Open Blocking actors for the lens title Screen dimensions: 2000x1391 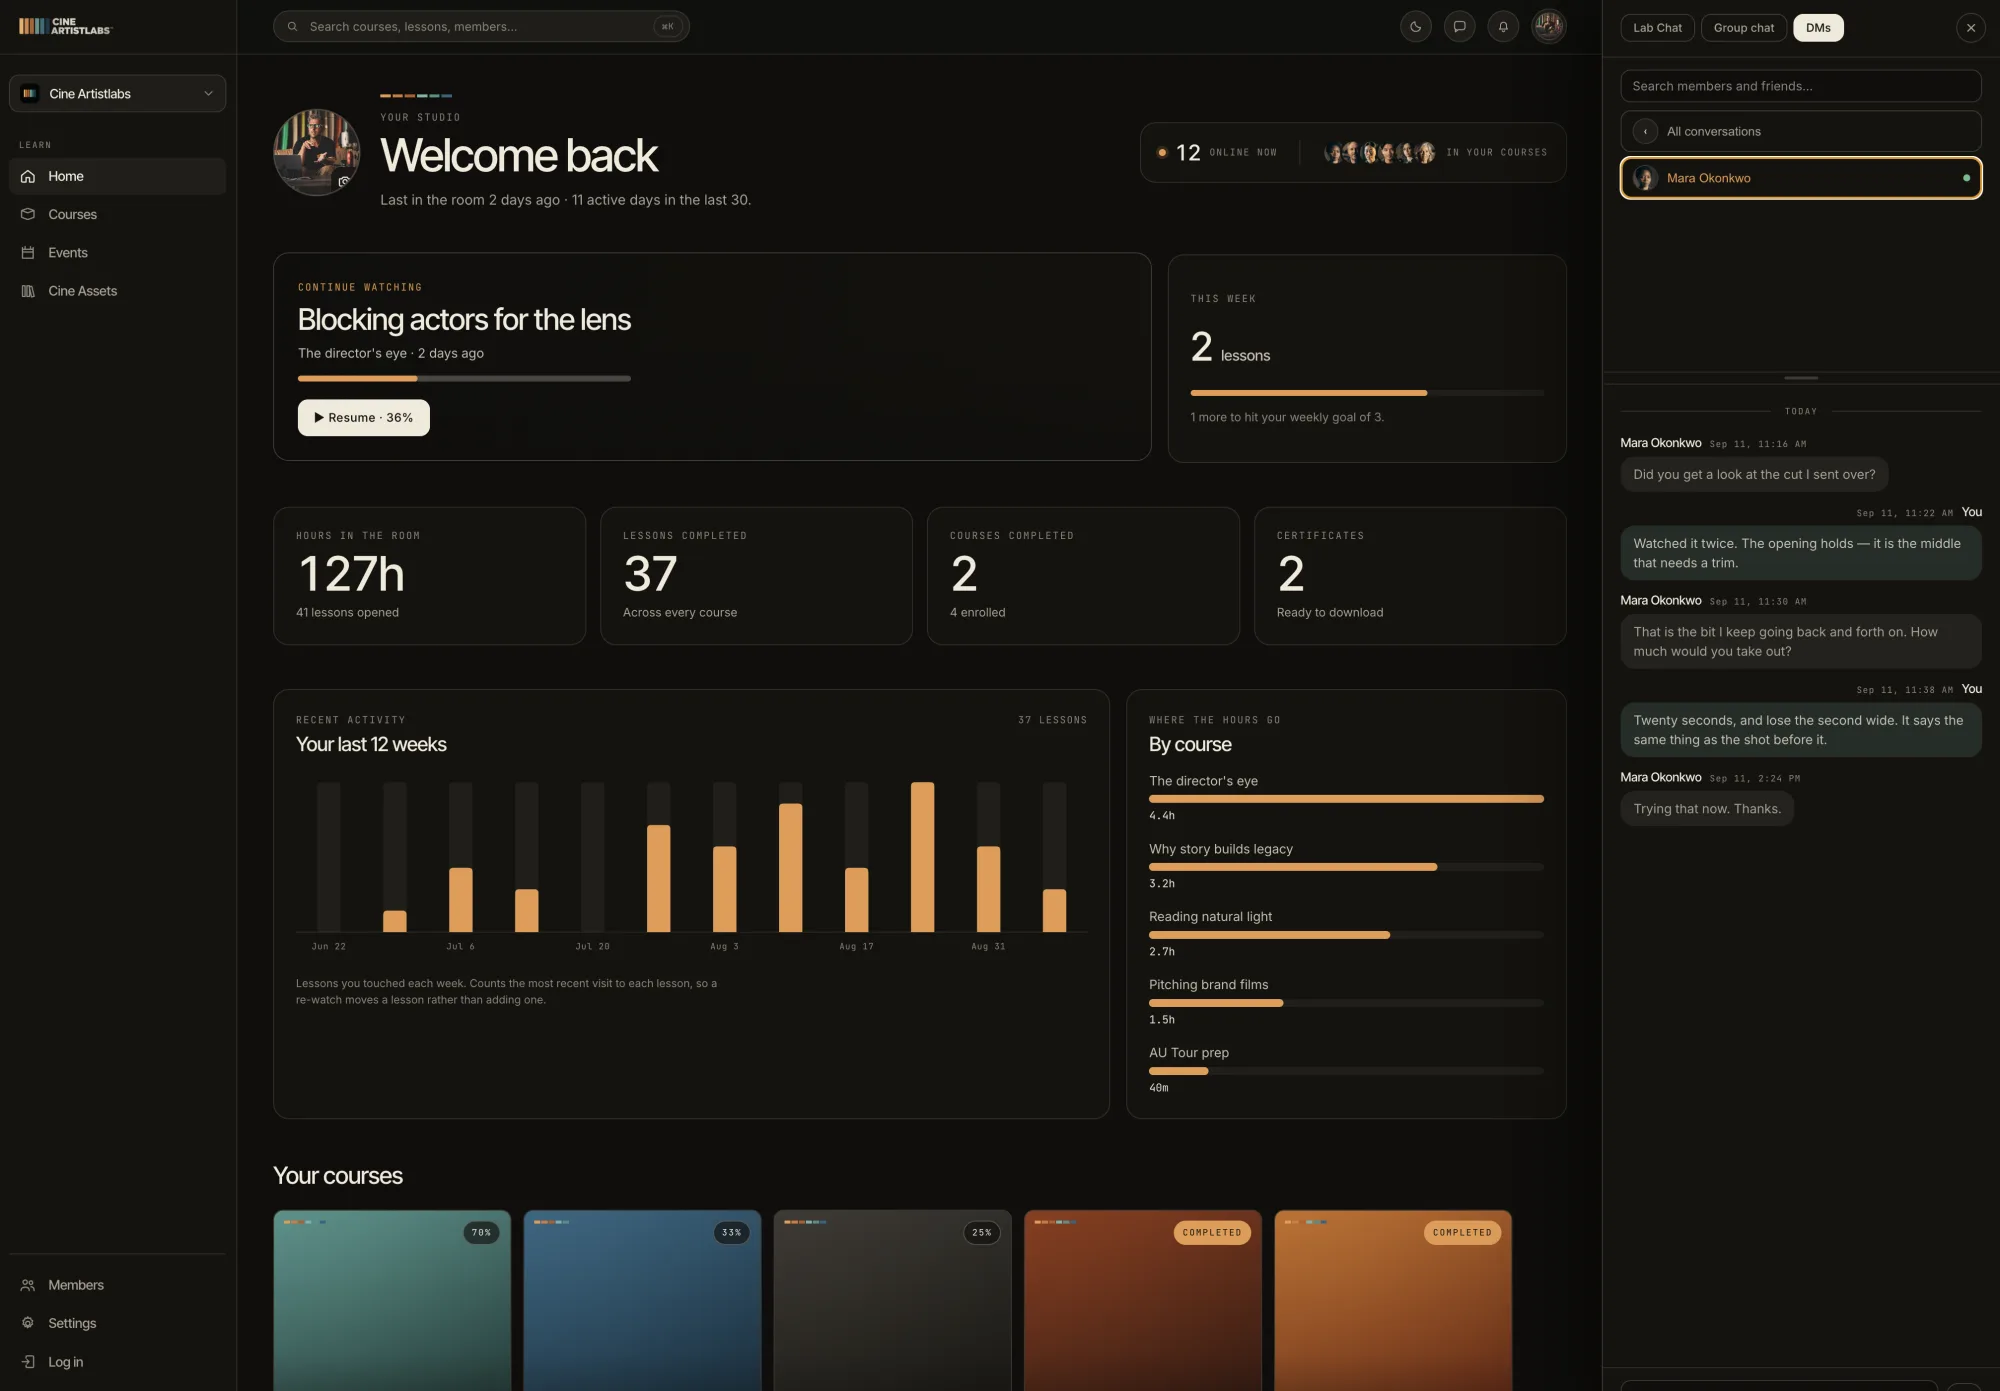coord(464,320)
